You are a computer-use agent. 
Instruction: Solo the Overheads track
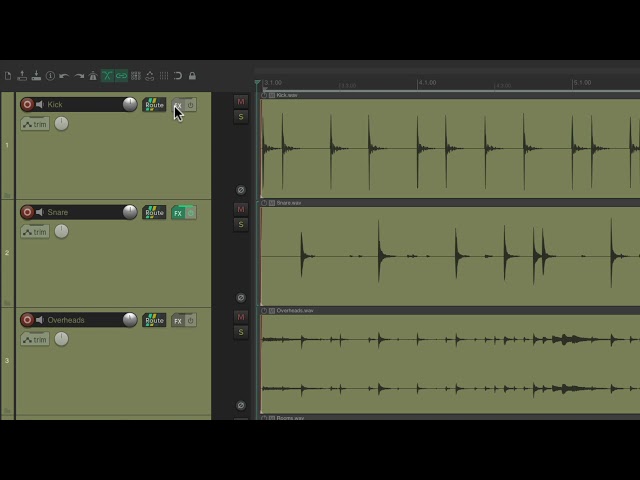point(241,333)
